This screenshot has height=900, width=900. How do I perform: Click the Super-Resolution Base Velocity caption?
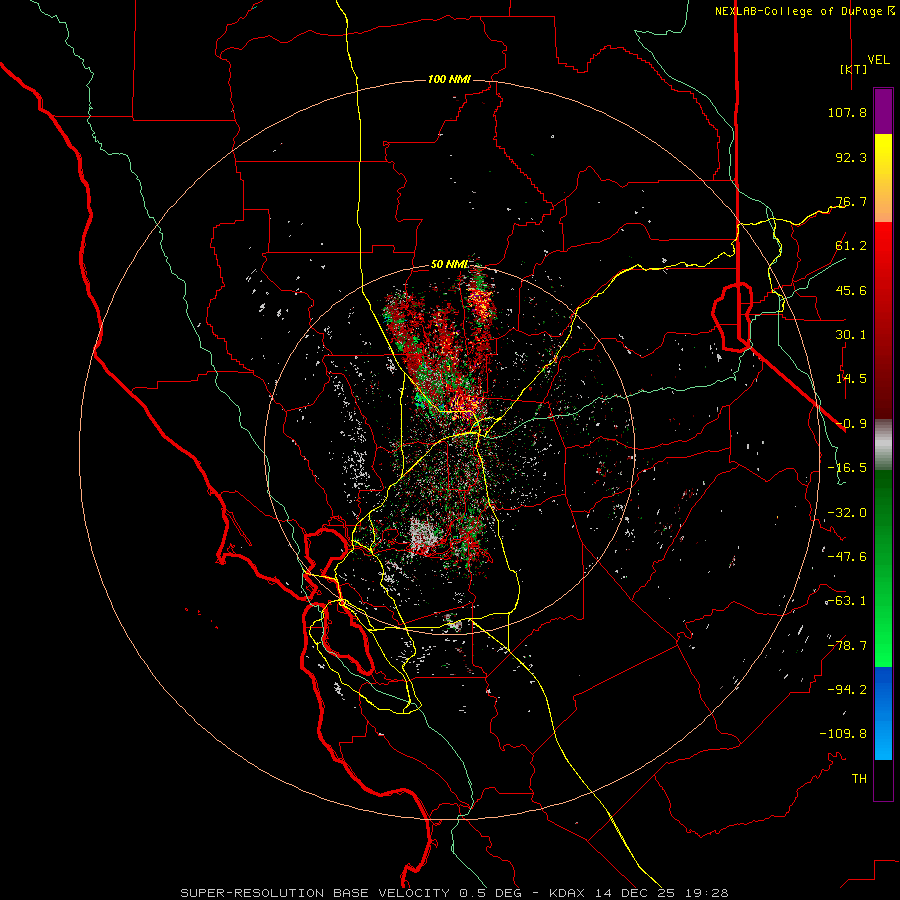click(x=454, y=893)
